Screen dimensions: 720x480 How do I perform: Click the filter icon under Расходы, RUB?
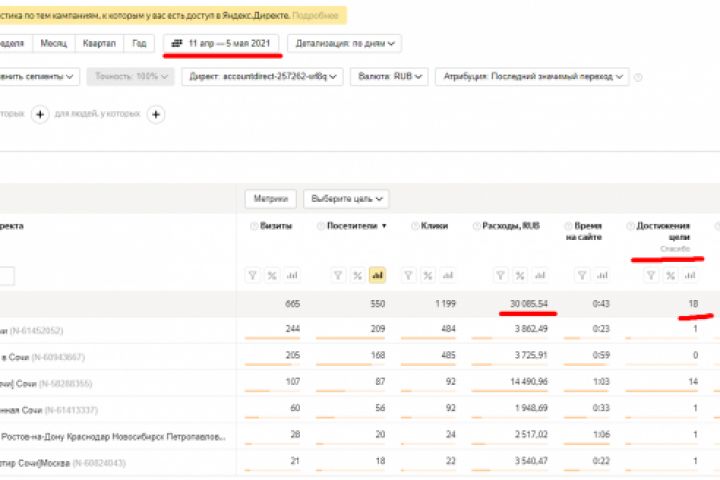click(499, 275)
